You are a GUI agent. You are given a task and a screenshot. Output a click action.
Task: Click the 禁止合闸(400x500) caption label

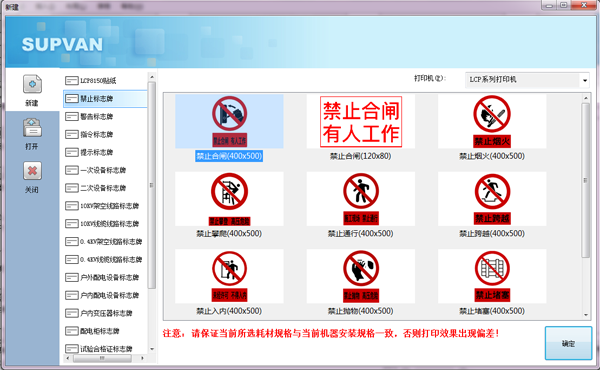pos(229,156)
